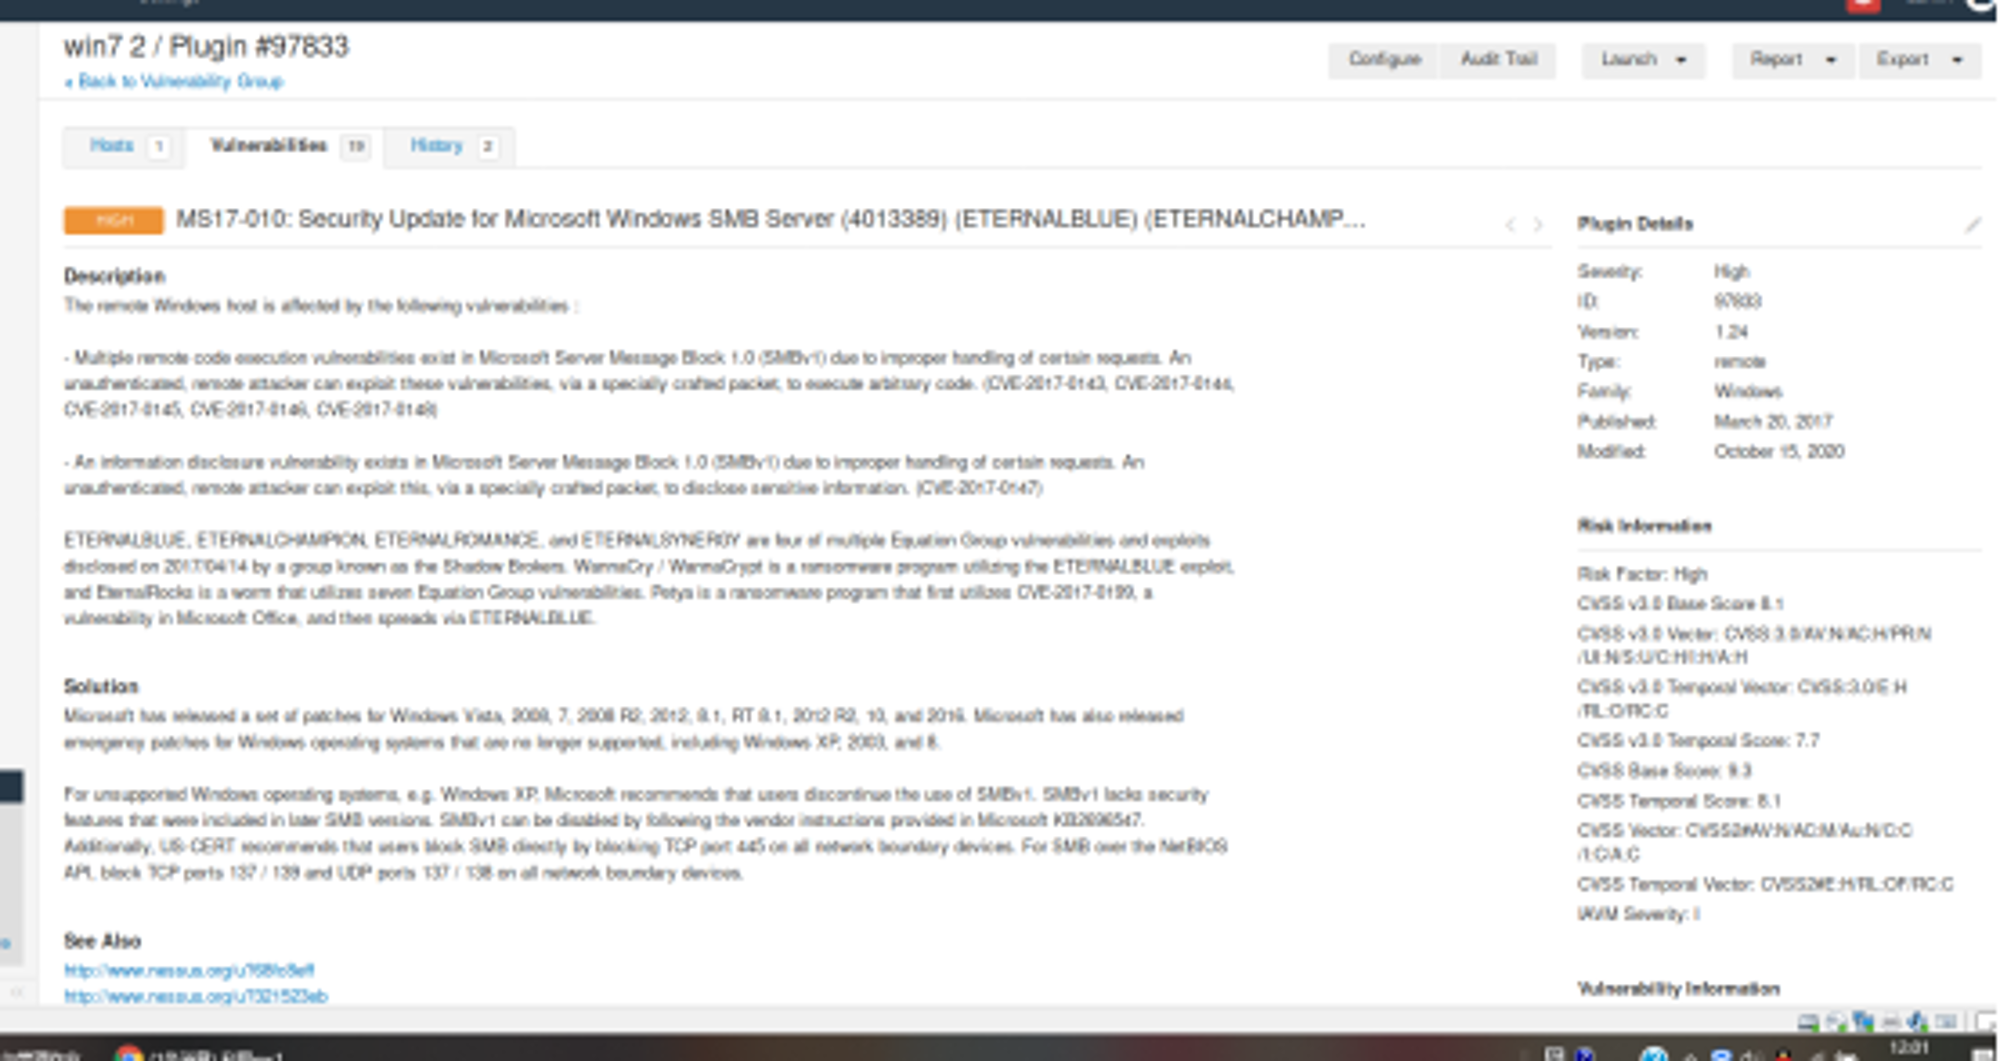The height and width of the screenshot is (1061, 2000).
Task: Click the Description heading
Action: (x=114, y=276)
